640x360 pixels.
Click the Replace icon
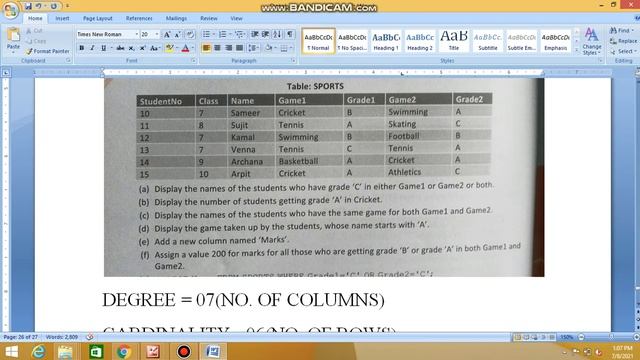click(613, 41)
